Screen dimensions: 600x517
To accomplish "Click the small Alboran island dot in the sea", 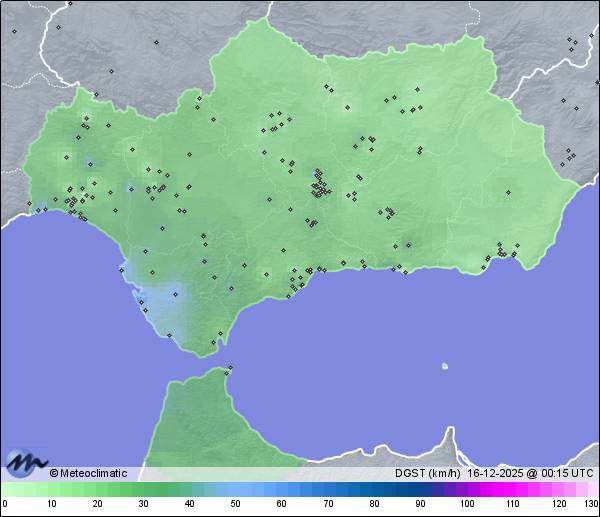I will 445,366.
